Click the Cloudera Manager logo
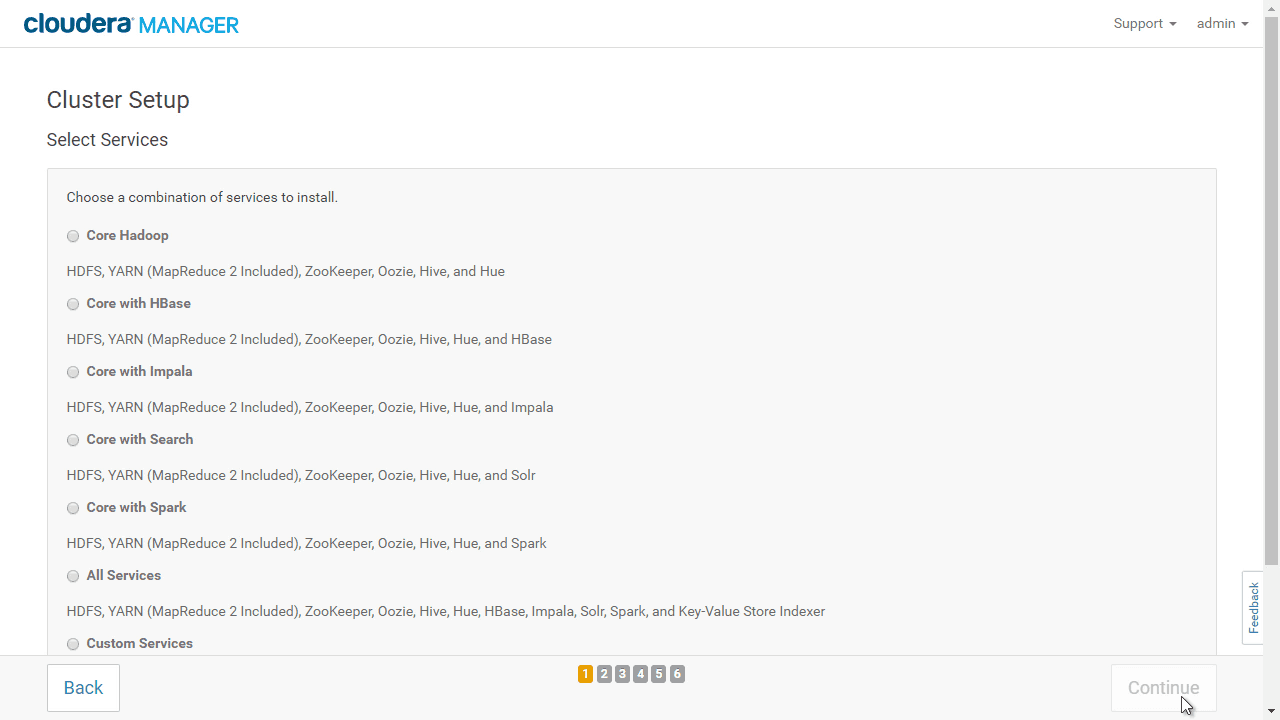This screenshot has width=1280, height=720. [131, 24]
